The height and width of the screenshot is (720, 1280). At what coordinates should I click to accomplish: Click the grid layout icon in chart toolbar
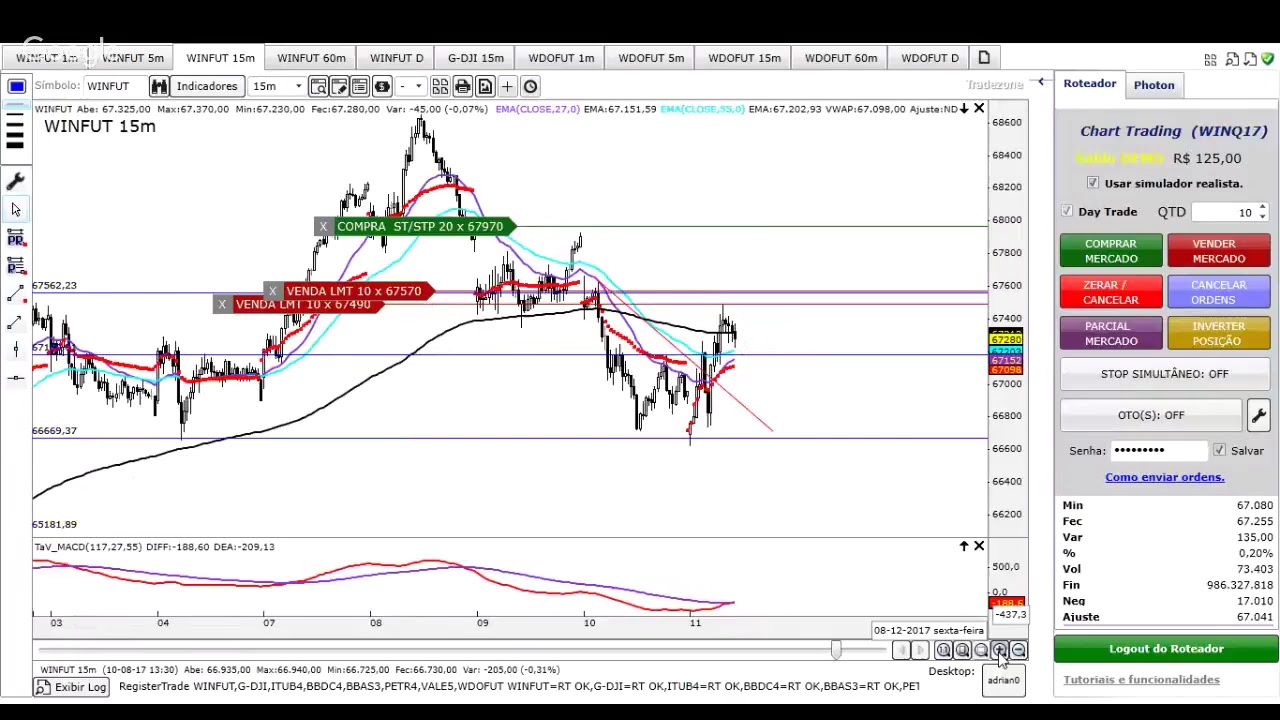click(440, 86)
